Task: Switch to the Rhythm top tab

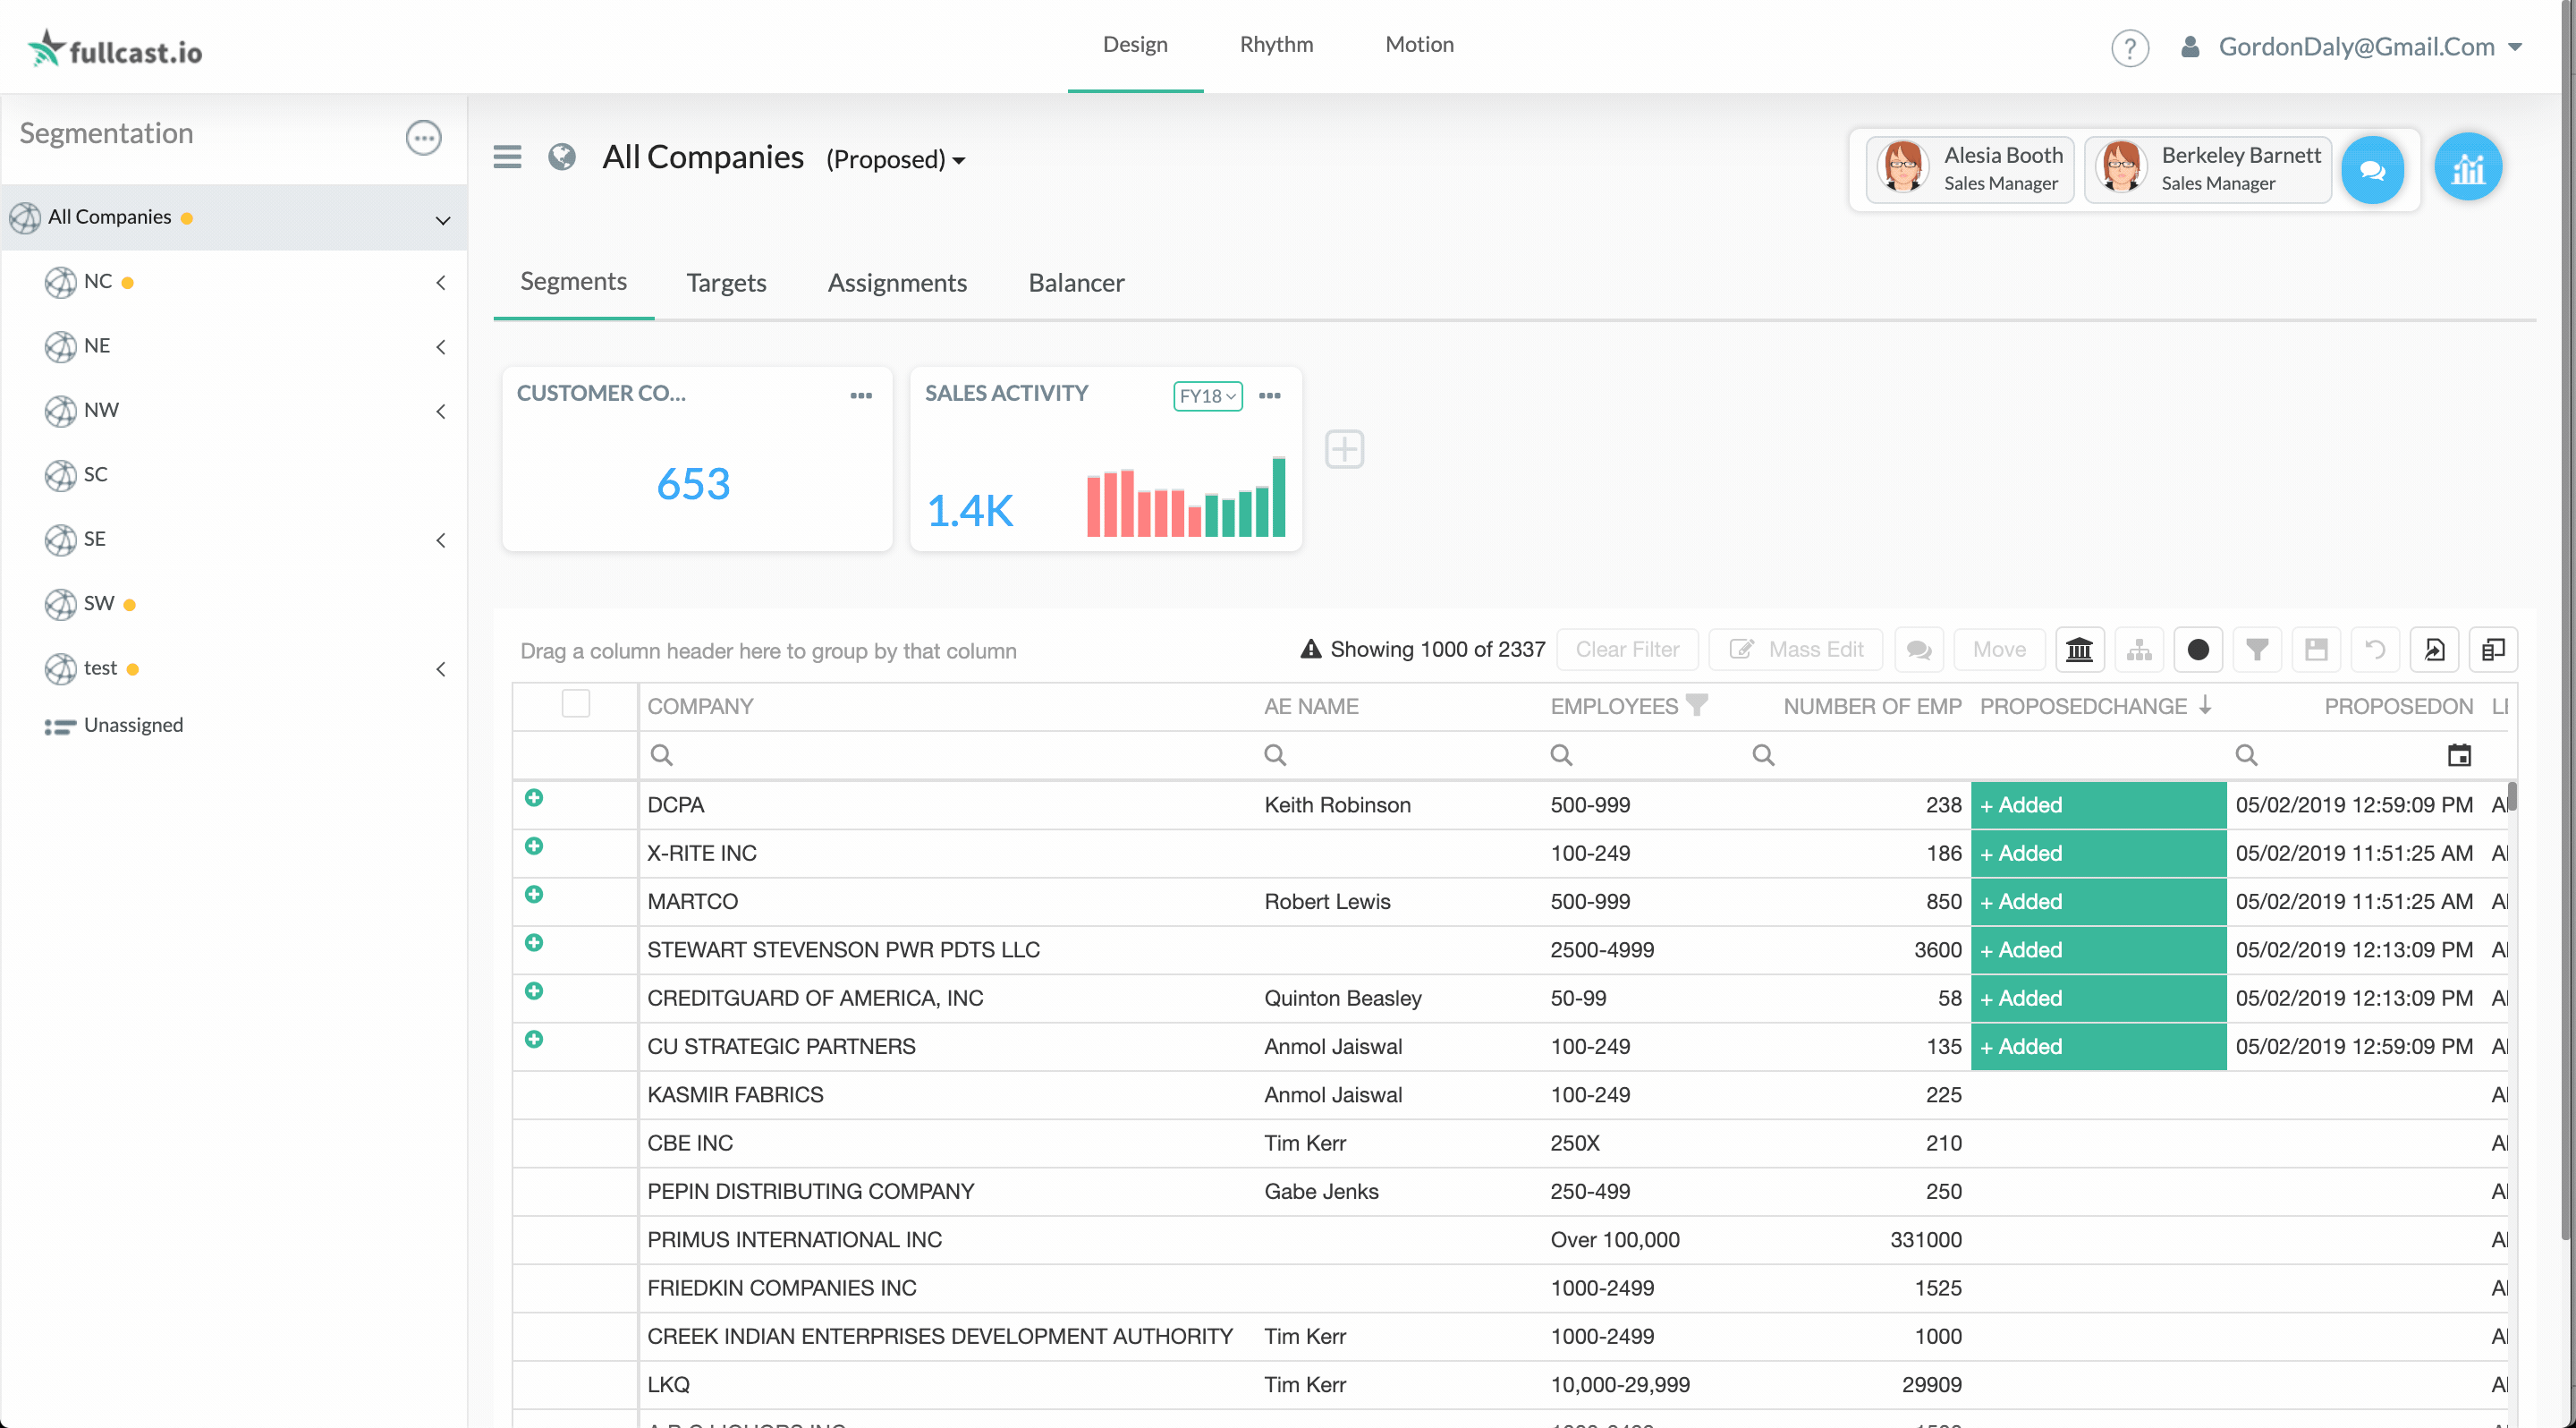Action: pos(1276,45)
